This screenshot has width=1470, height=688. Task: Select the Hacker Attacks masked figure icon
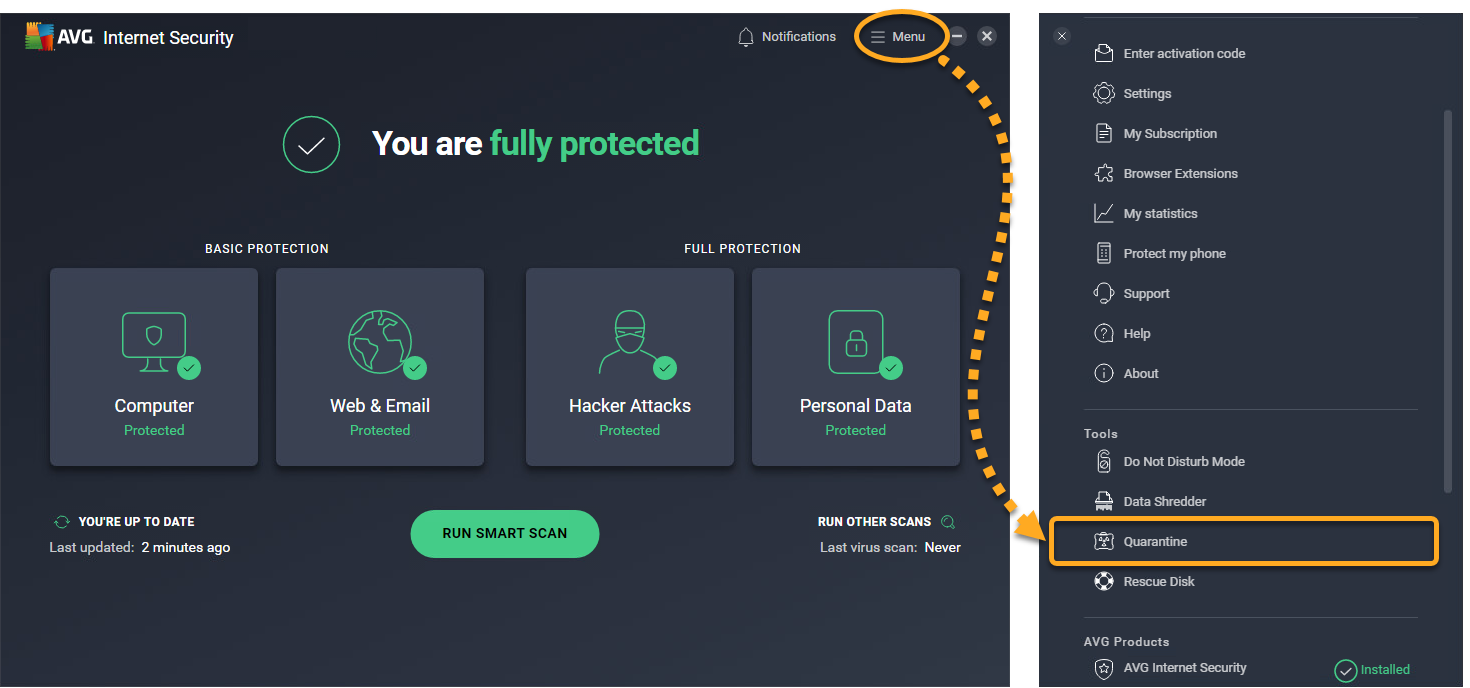click(x=629, y=340)
